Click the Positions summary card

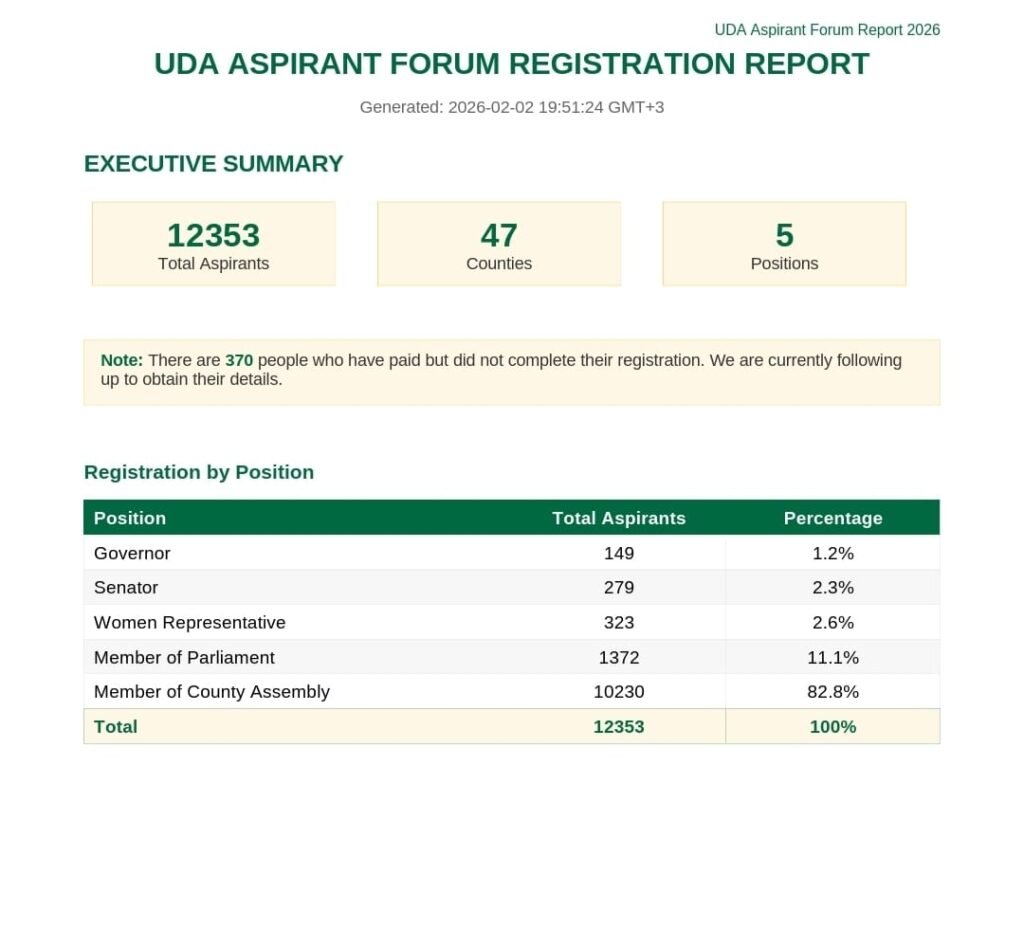[784, 244]
